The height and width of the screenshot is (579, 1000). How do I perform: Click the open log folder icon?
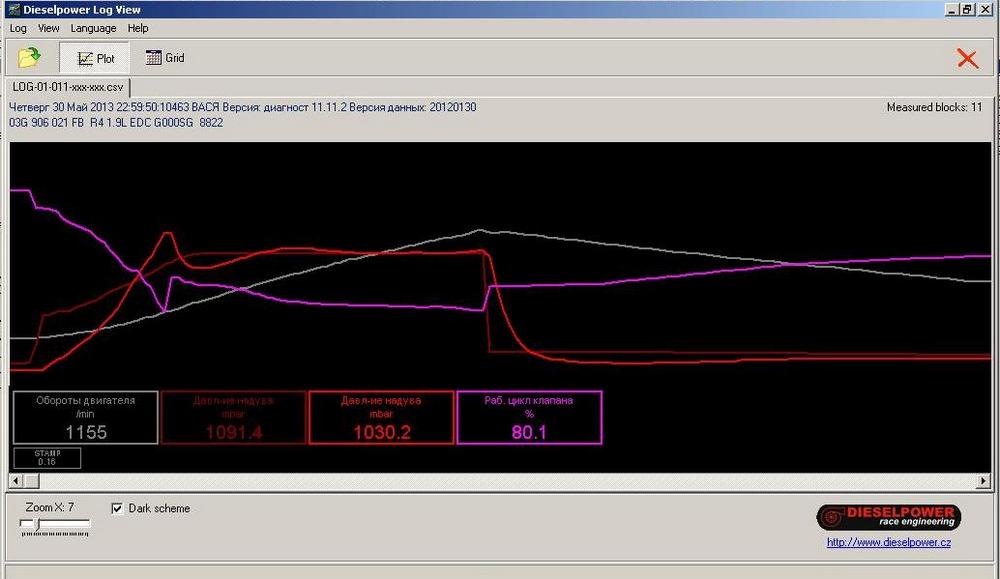[29, 57]
